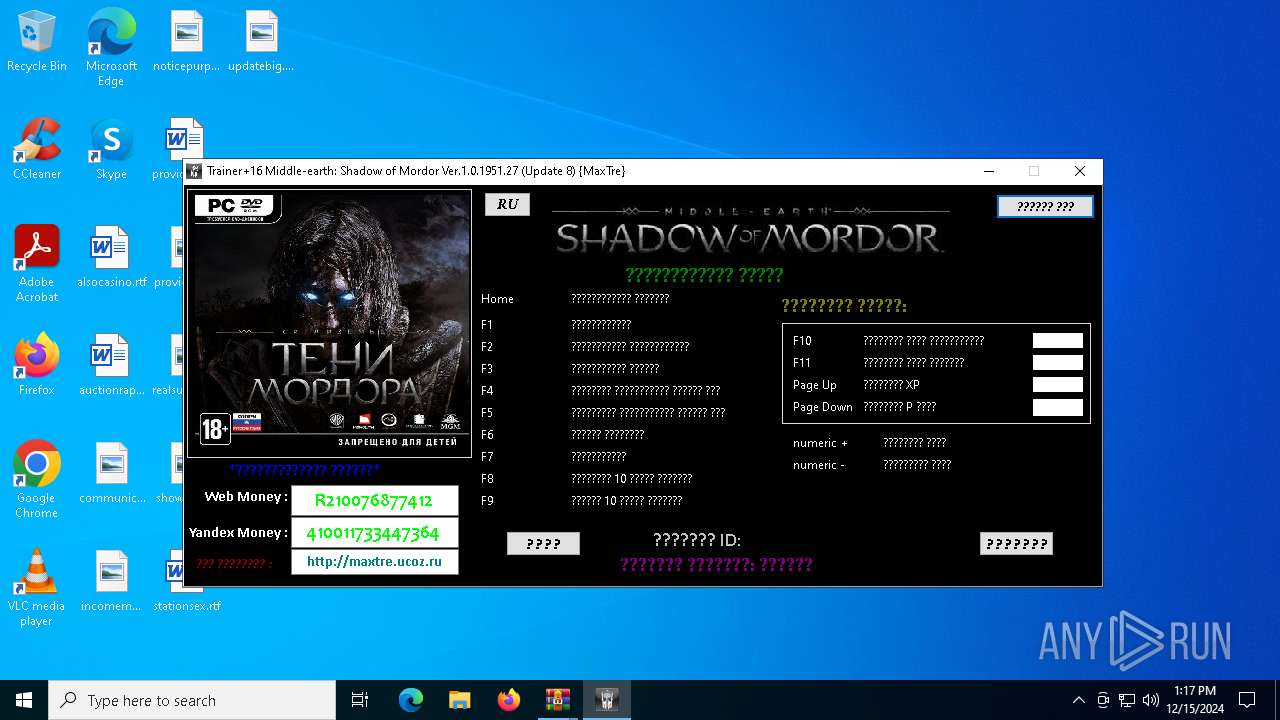This screenshot has width=1280, height=720.
Task: Click the question-mark button at top right of trainer
Action: coord(1045,206)
